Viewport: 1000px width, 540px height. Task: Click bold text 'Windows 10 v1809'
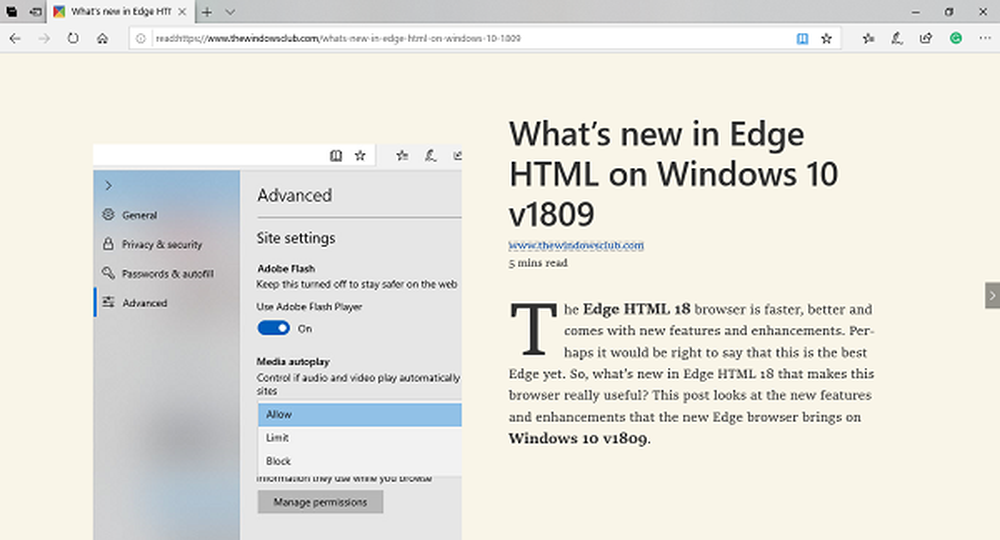[x=578, y=439]
